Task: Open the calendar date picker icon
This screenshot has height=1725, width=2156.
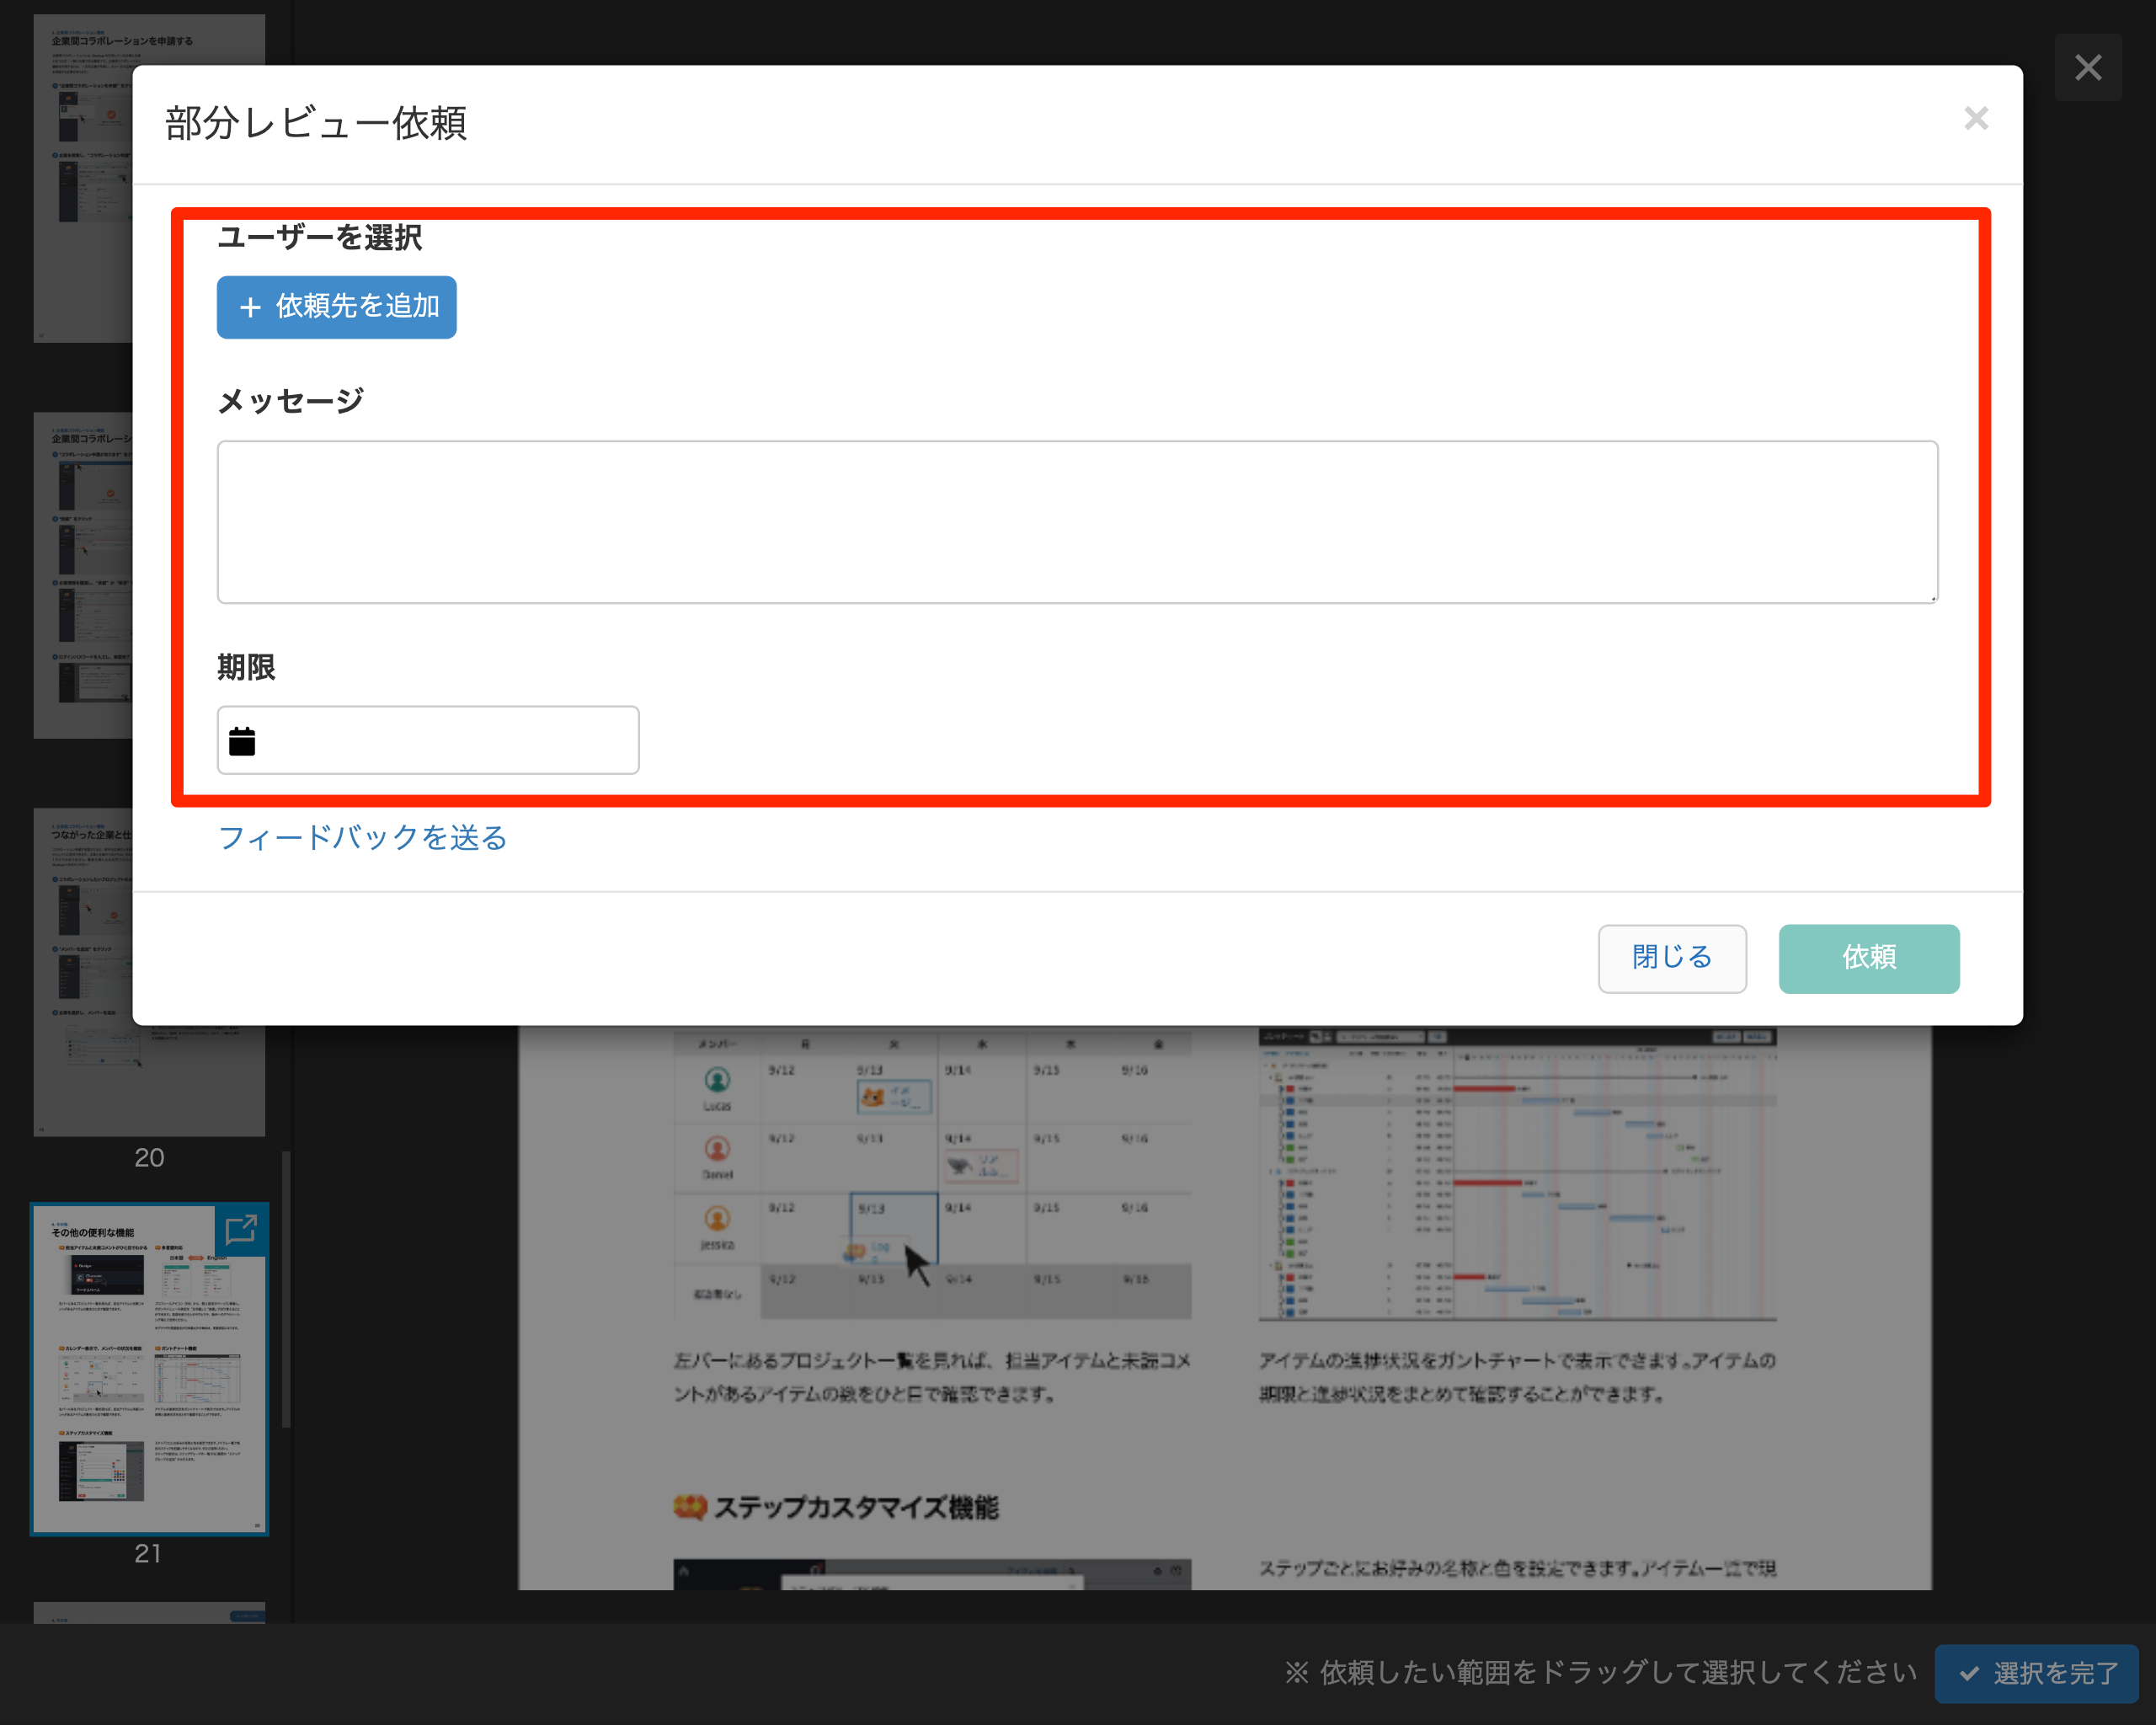Action: point(242,740)
